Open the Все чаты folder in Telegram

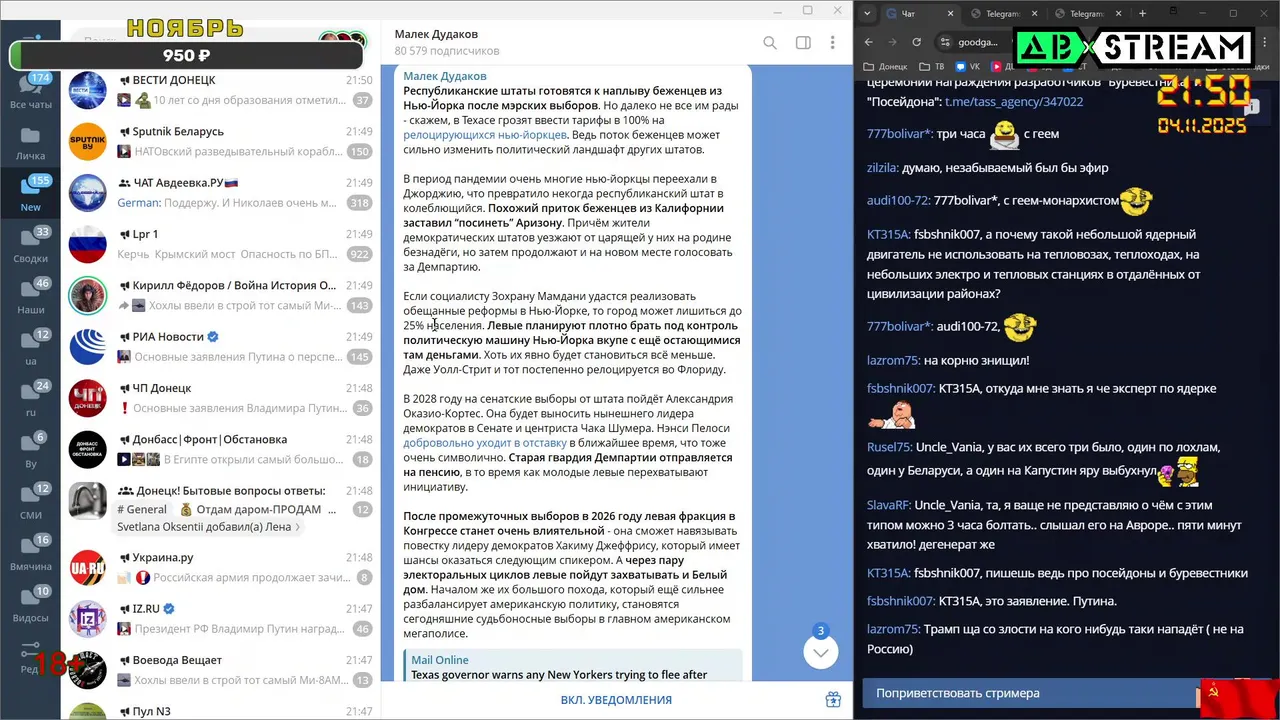point(30,90)
